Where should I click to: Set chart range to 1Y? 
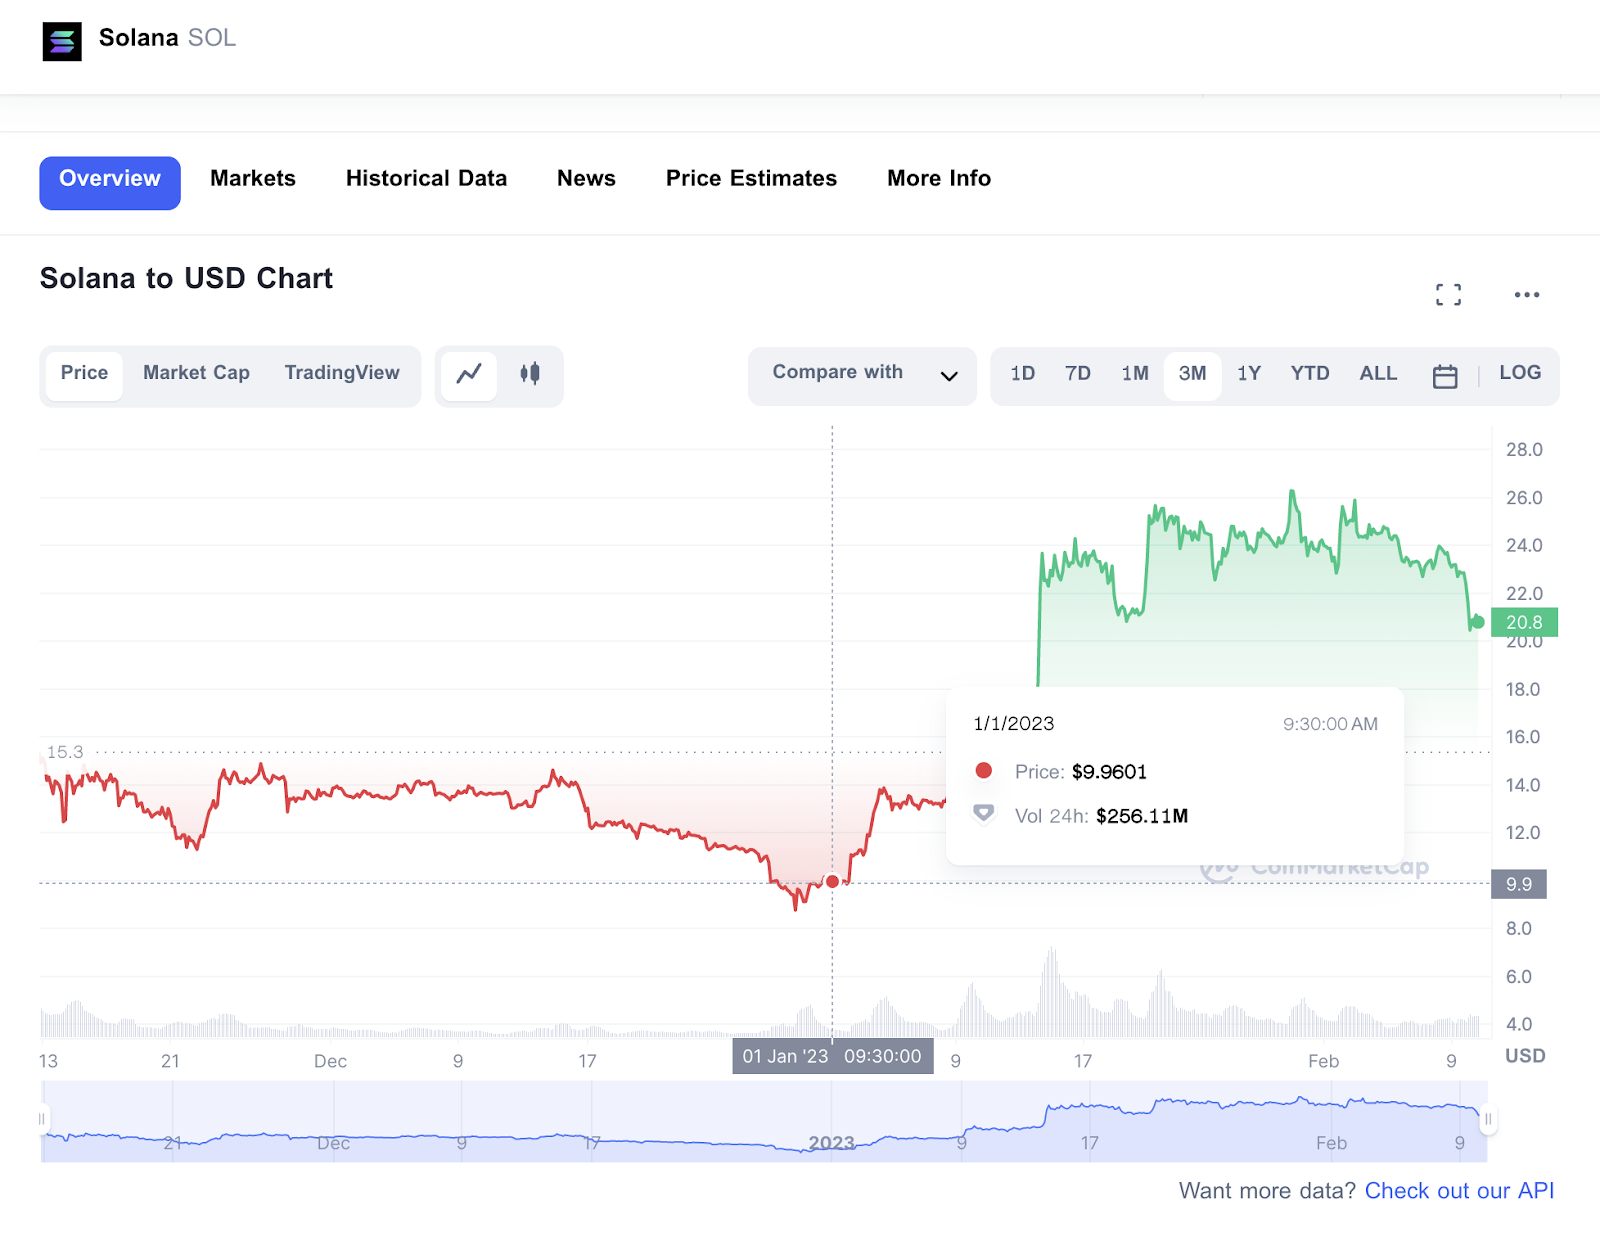pyautogui.click(x=1249, y=374)
